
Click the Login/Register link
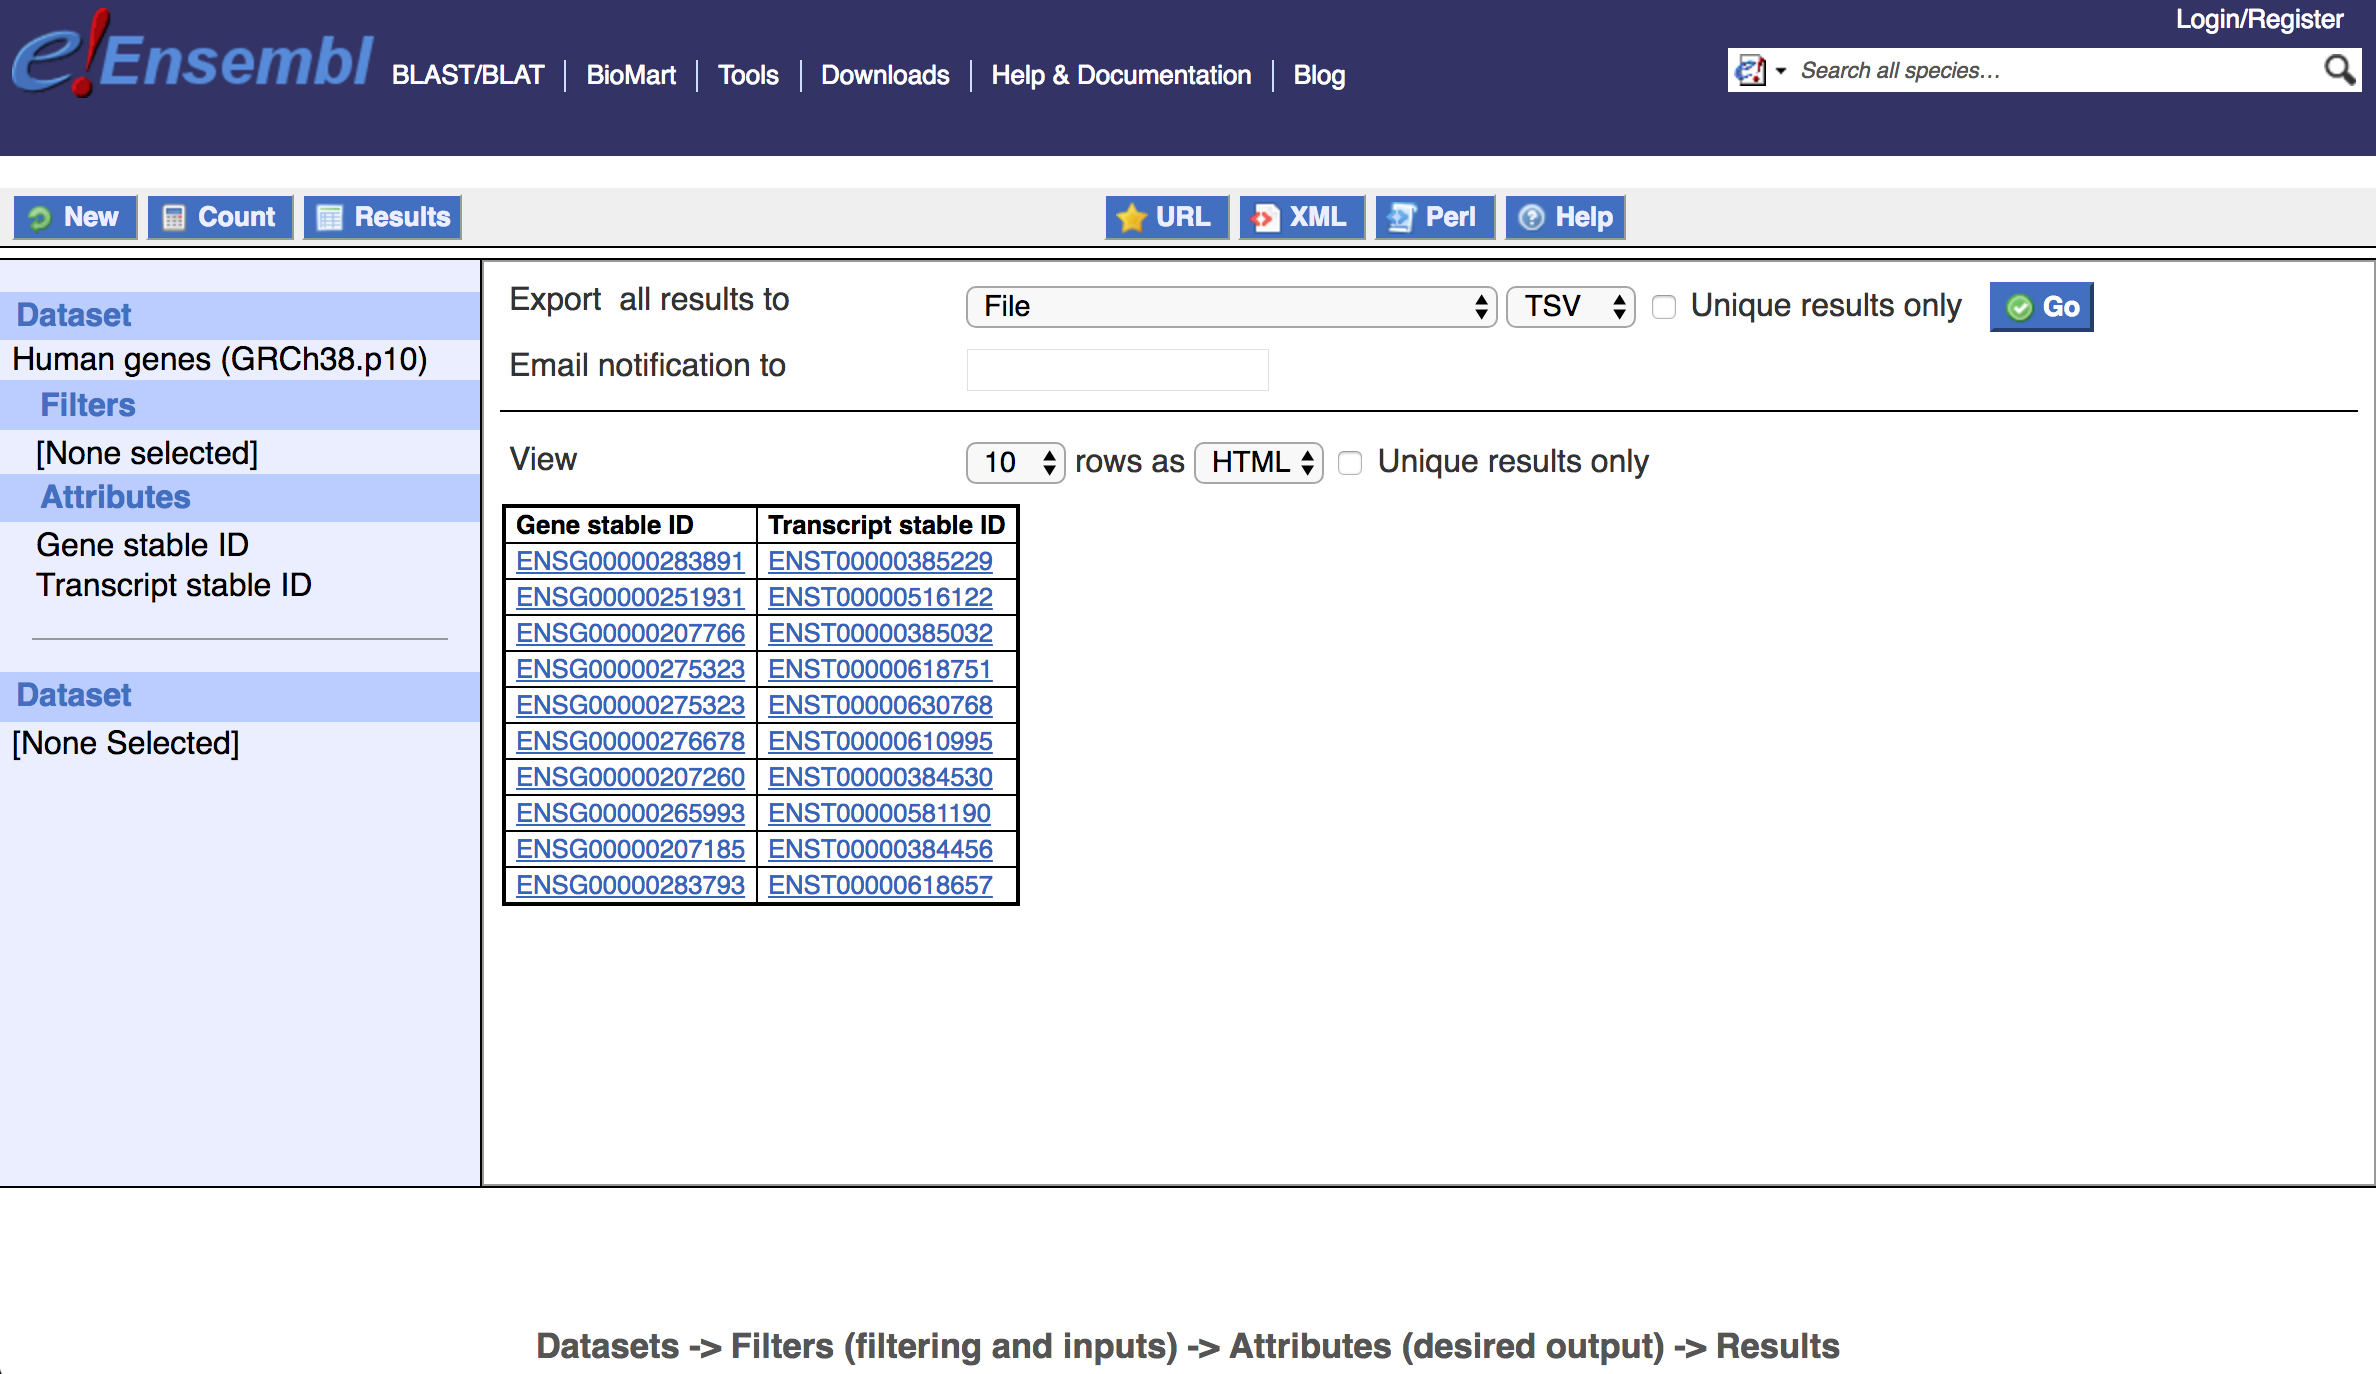click(2259, 19)
